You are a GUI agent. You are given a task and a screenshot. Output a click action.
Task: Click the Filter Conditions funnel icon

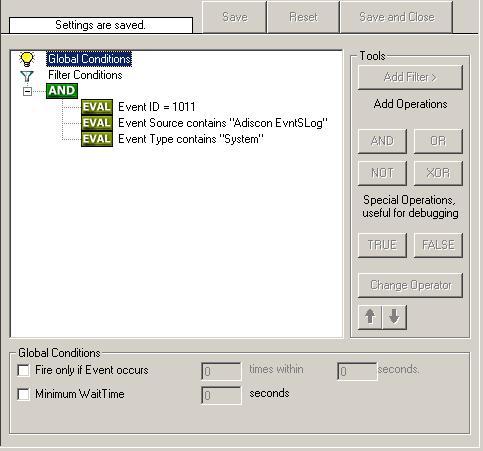pyautogui.click(x=27, y=76)
